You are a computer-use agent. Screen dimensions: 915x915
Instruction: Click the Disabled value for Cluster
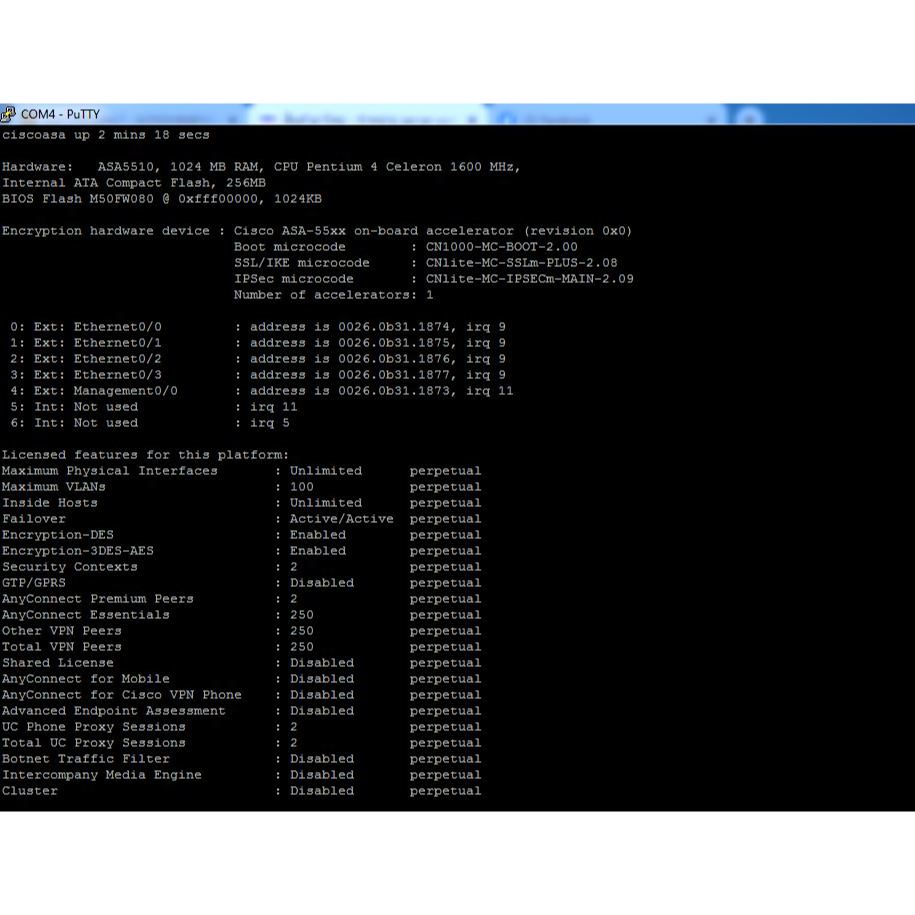(321, 791)
